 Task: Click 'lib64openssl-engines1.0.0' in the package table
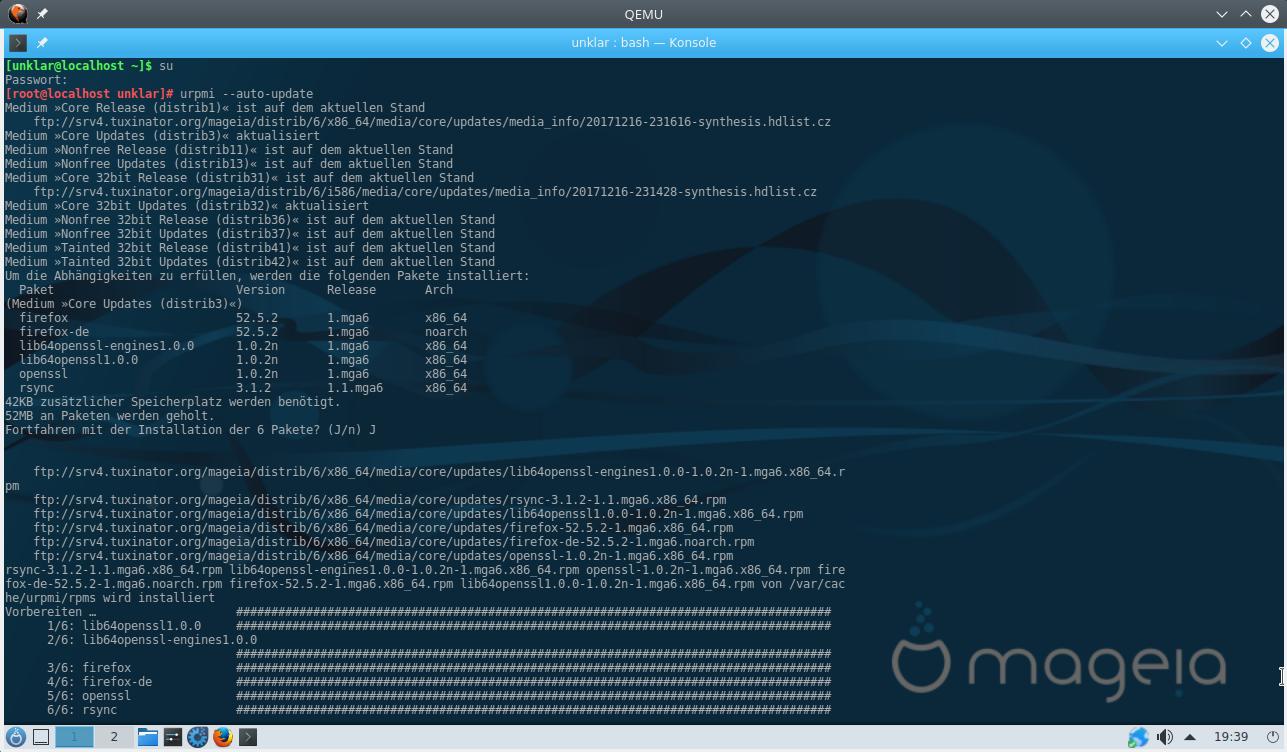(107, 346)
